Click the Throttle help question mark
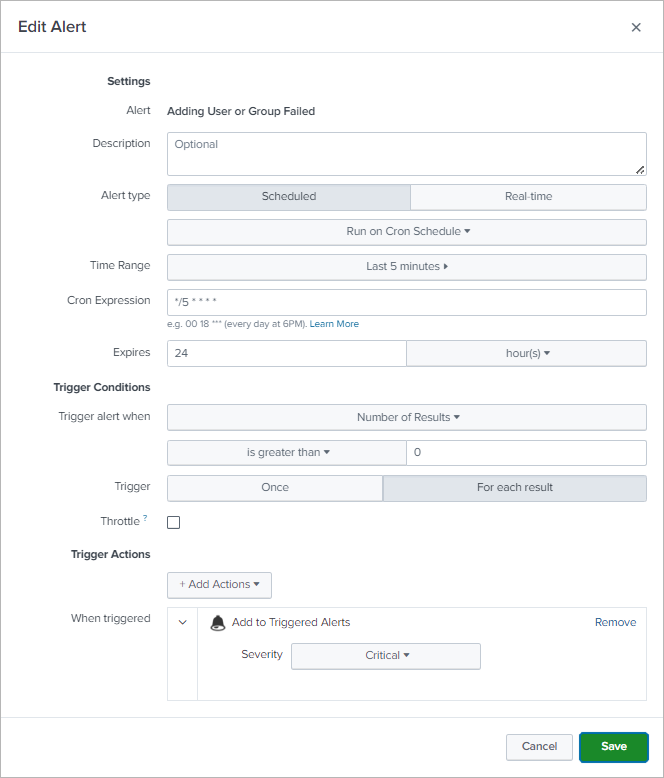The width and height of the screenshot is (664, 778). pyautogui.click(x=145, y=518)
